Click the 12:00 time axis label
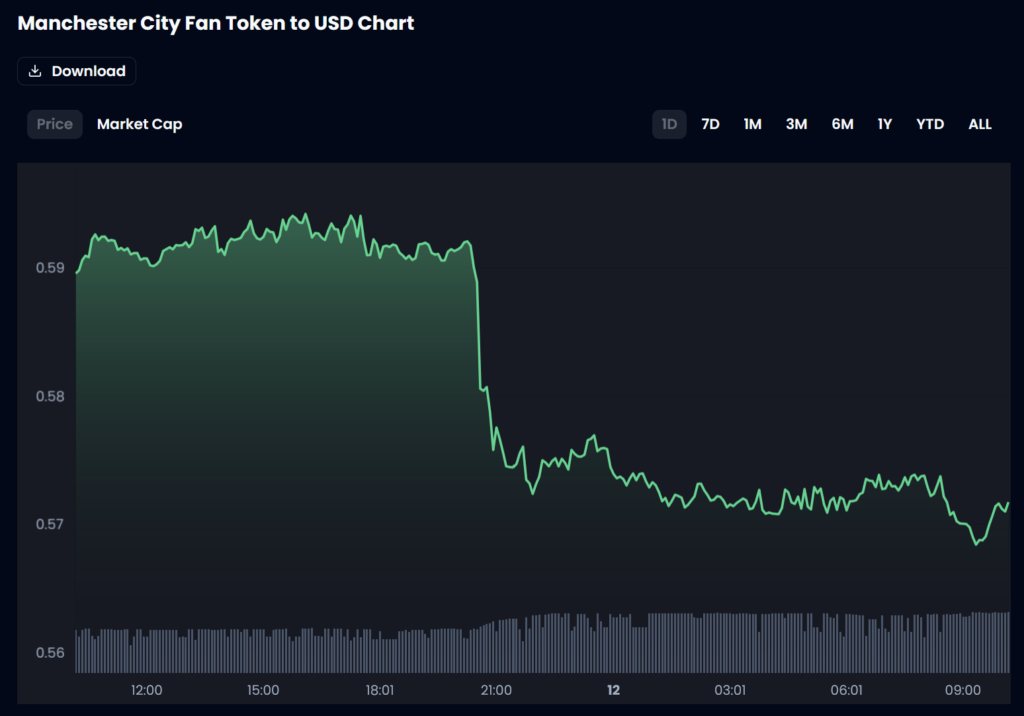Screen dimensions: 1024x716 (147, 690)
